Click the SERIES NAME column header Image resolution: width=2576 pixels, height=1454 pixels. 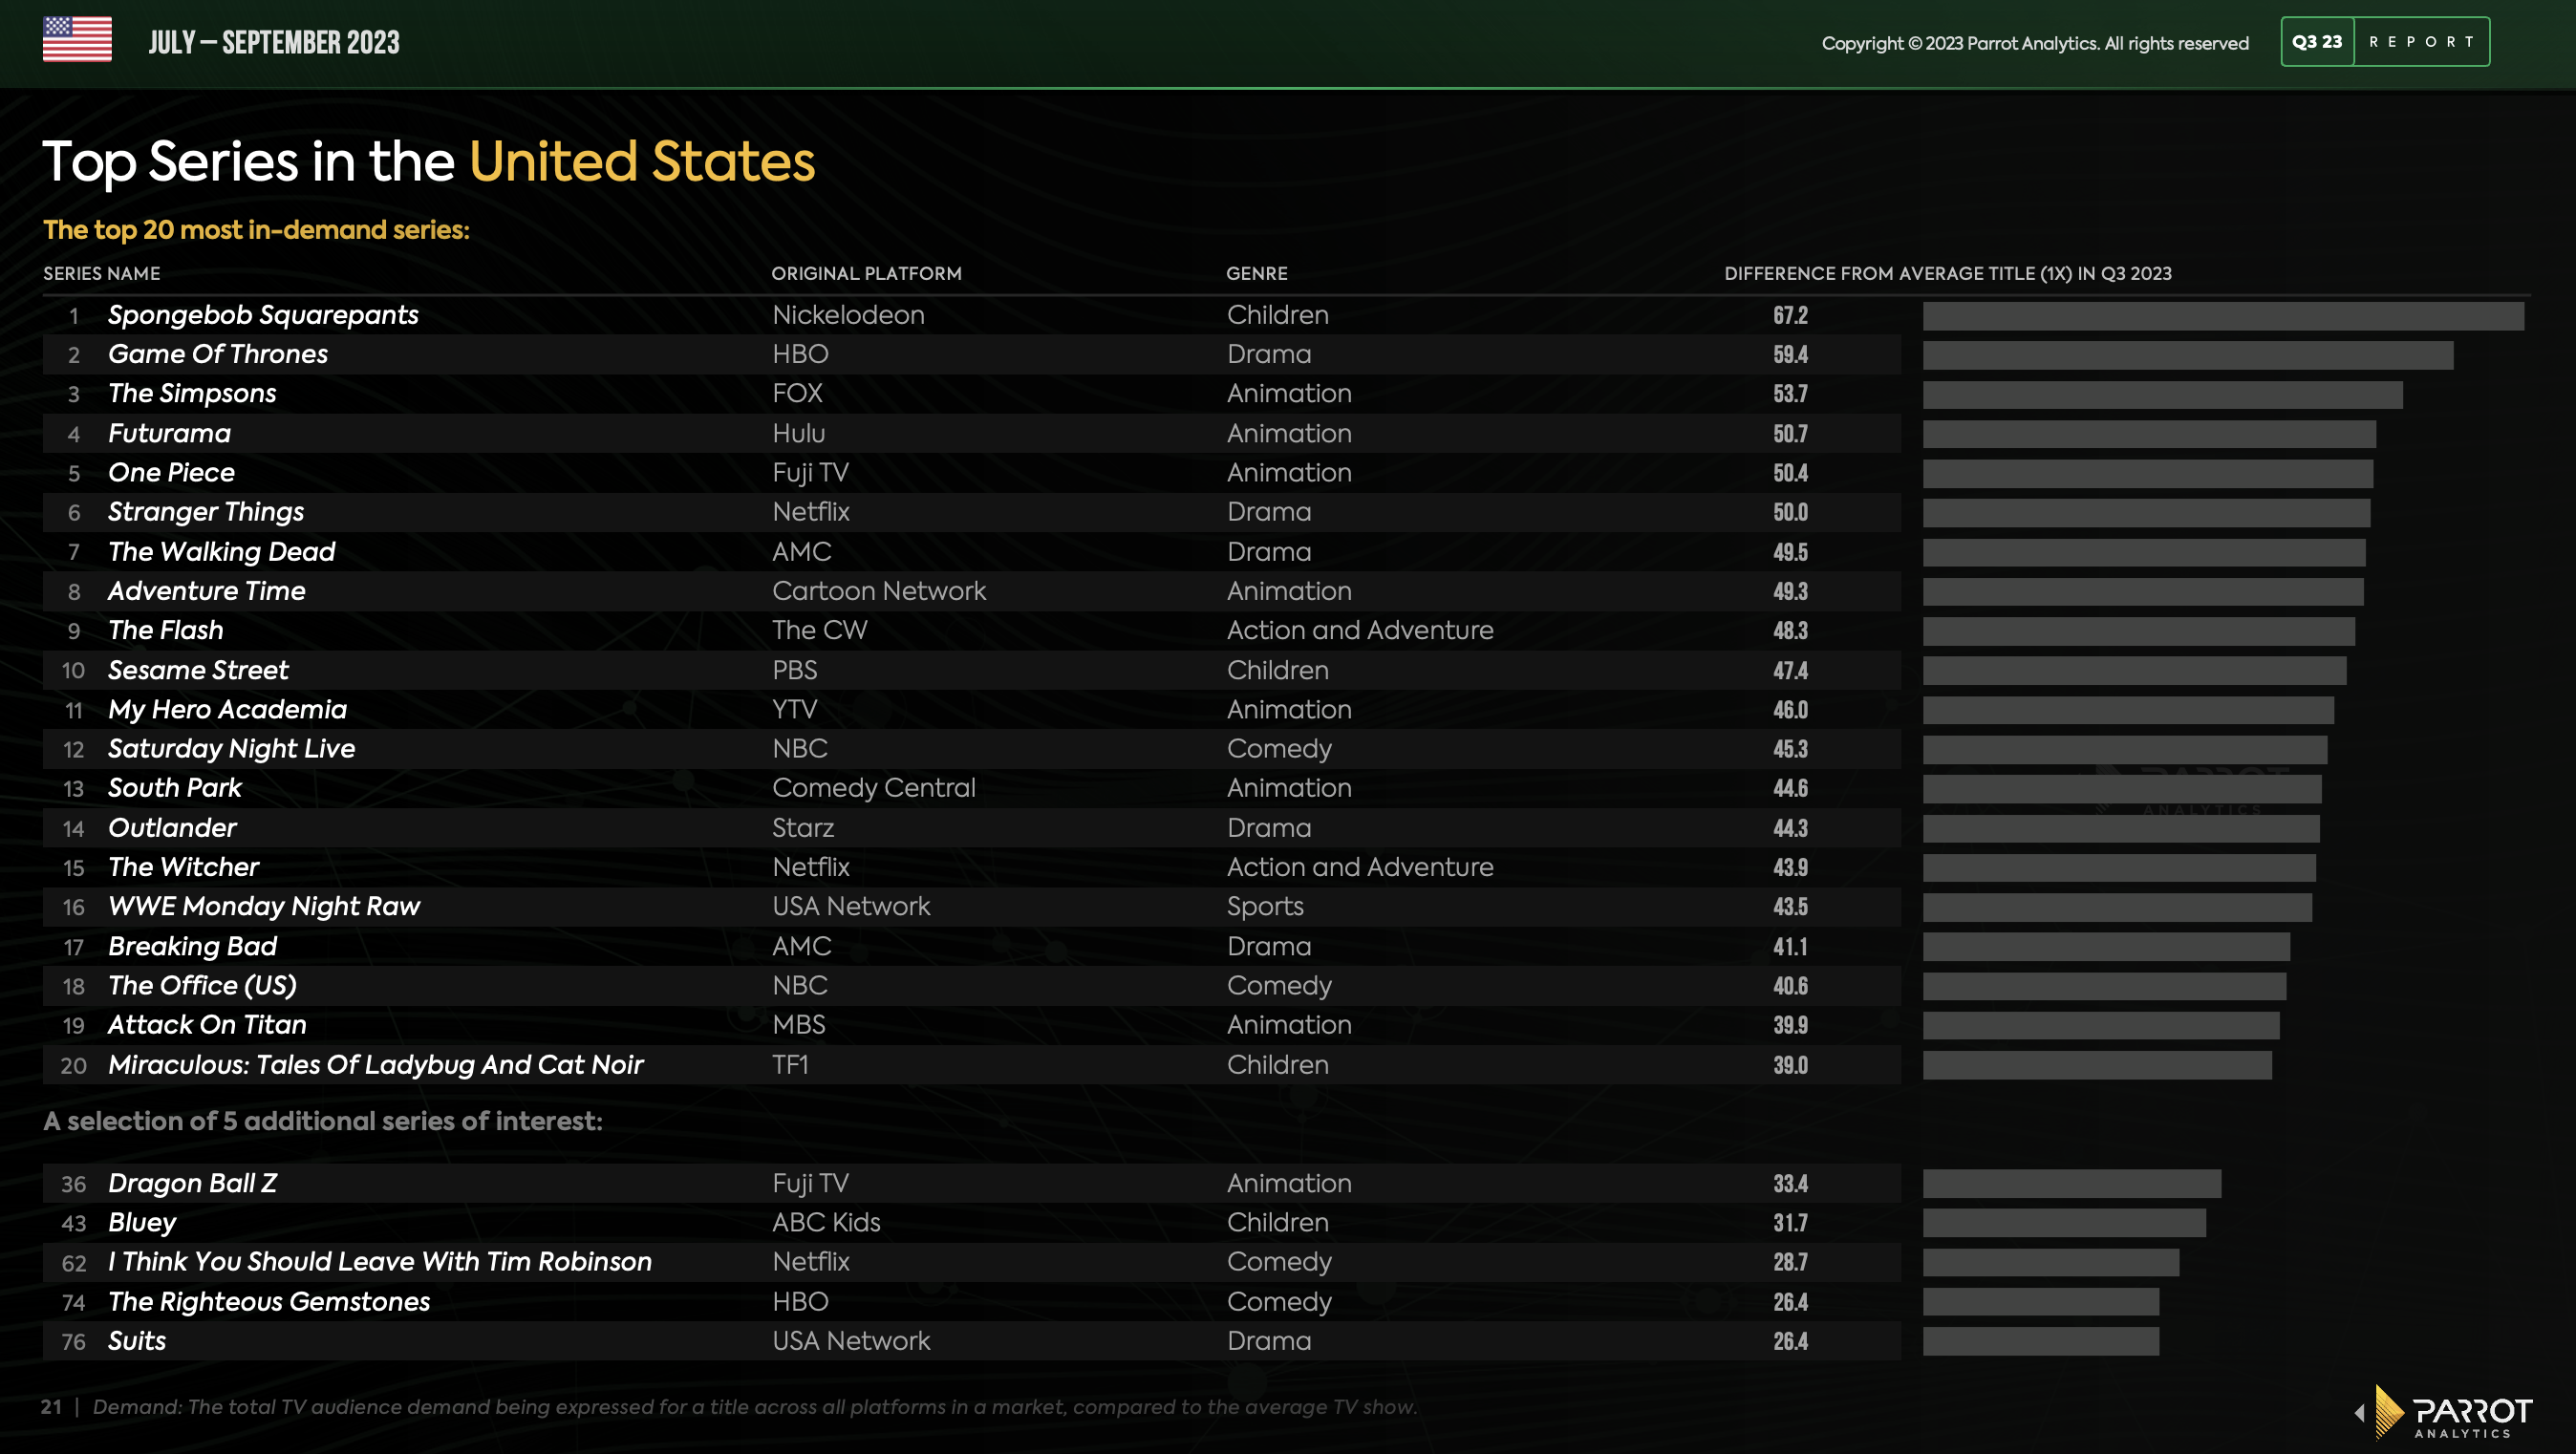point(101,273)
